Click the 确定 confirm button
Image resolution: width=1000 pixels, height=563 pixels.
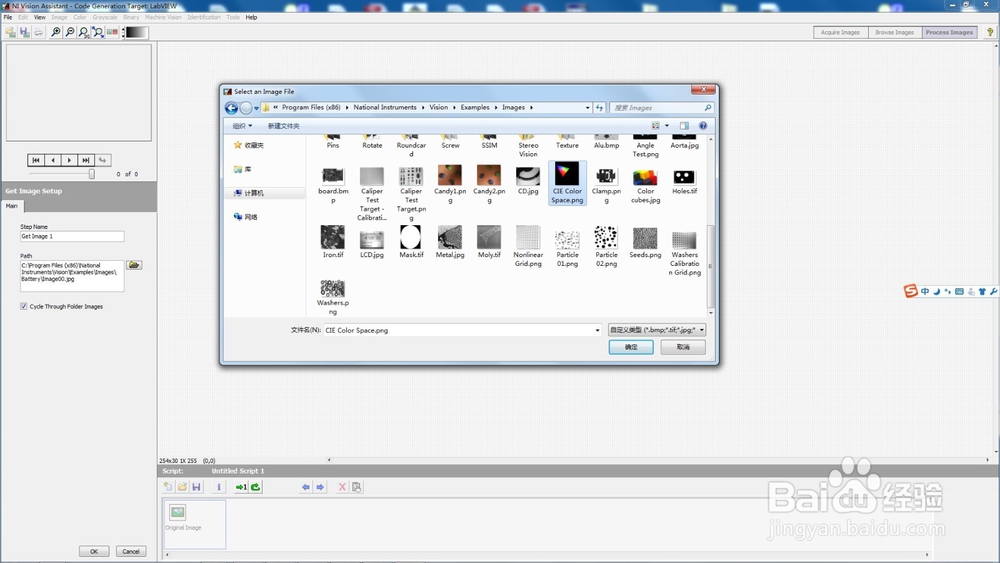(631, 347)
